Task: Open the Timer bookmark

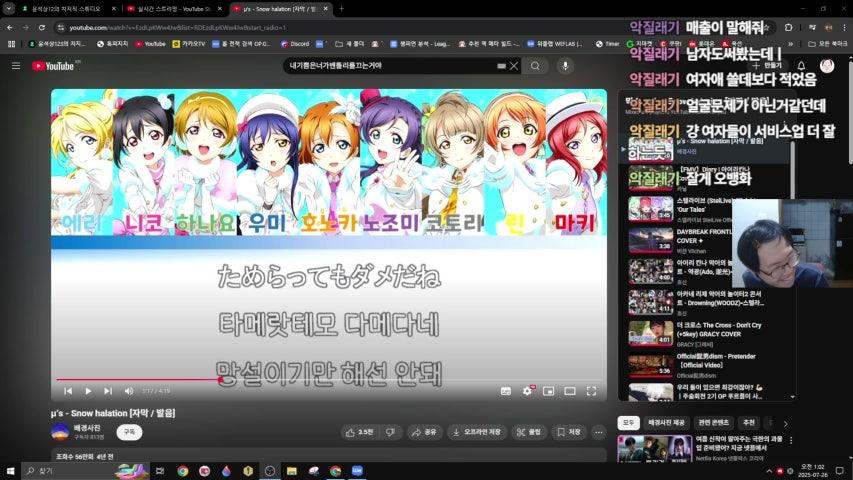Action: click(608, 44)
